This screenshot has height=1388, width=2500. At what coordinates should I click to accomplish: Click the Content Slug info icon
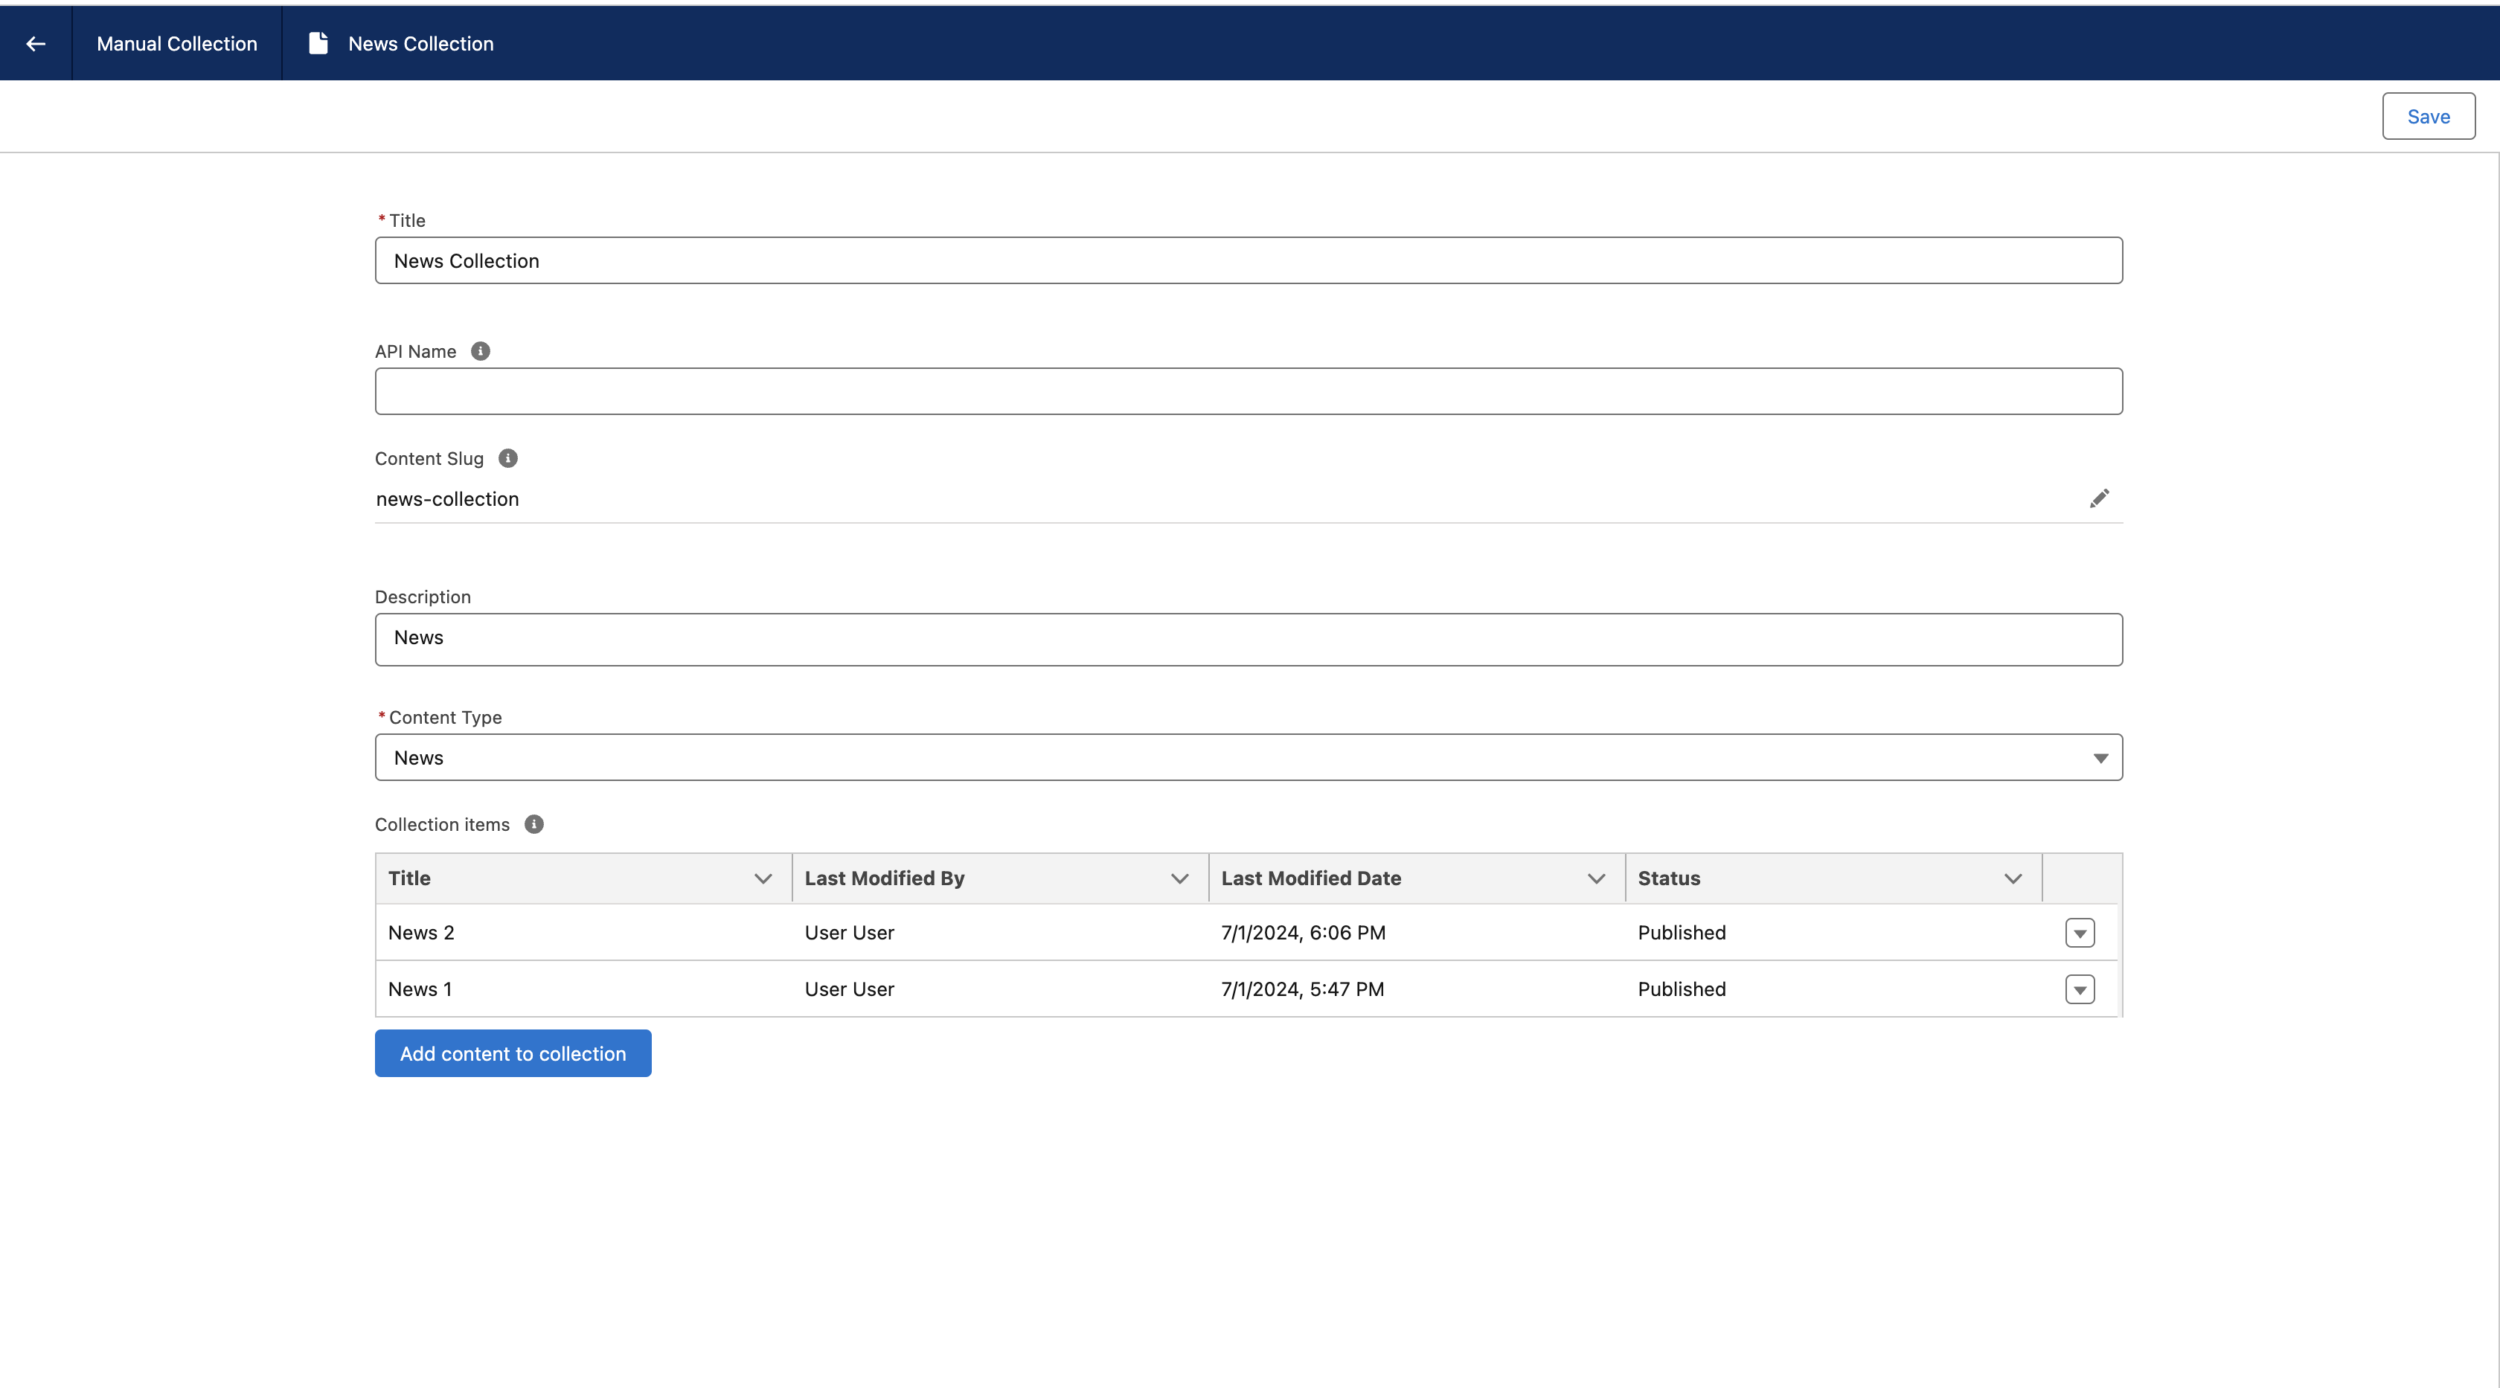508,458
